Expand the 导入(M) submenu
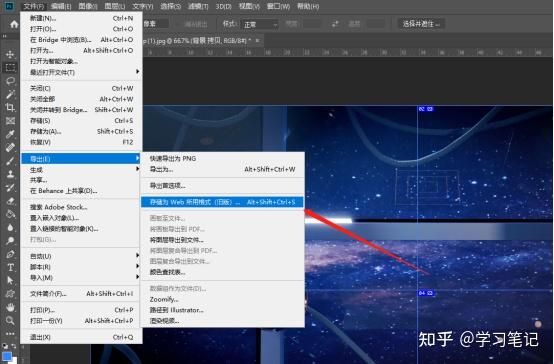 coord(82,277)
